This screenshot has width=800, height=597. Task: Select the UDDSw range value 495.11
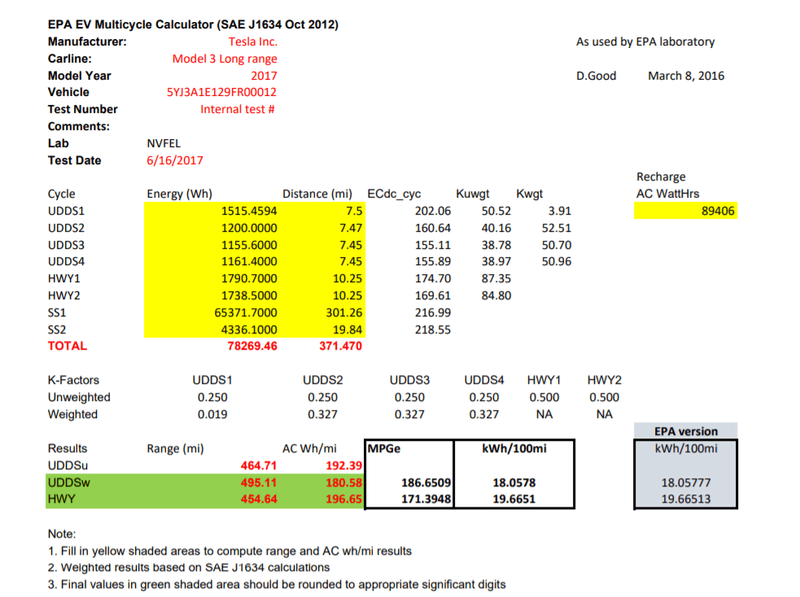[x=259, y=483]
